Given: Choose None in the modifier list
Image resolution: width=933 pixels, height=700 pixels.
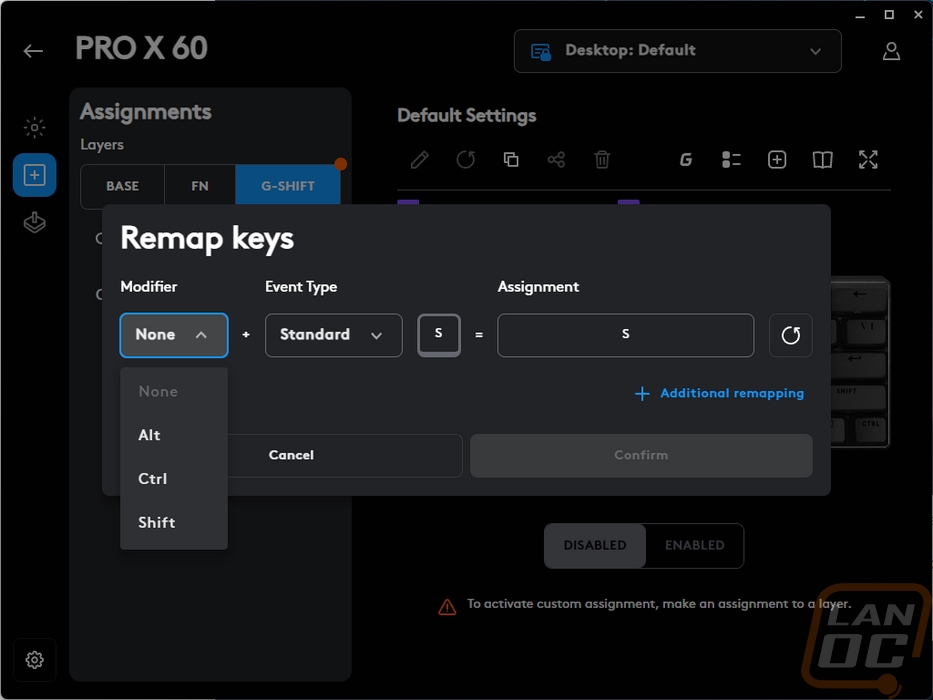Looking at the screenshot, I should click(x=174, y=392).
